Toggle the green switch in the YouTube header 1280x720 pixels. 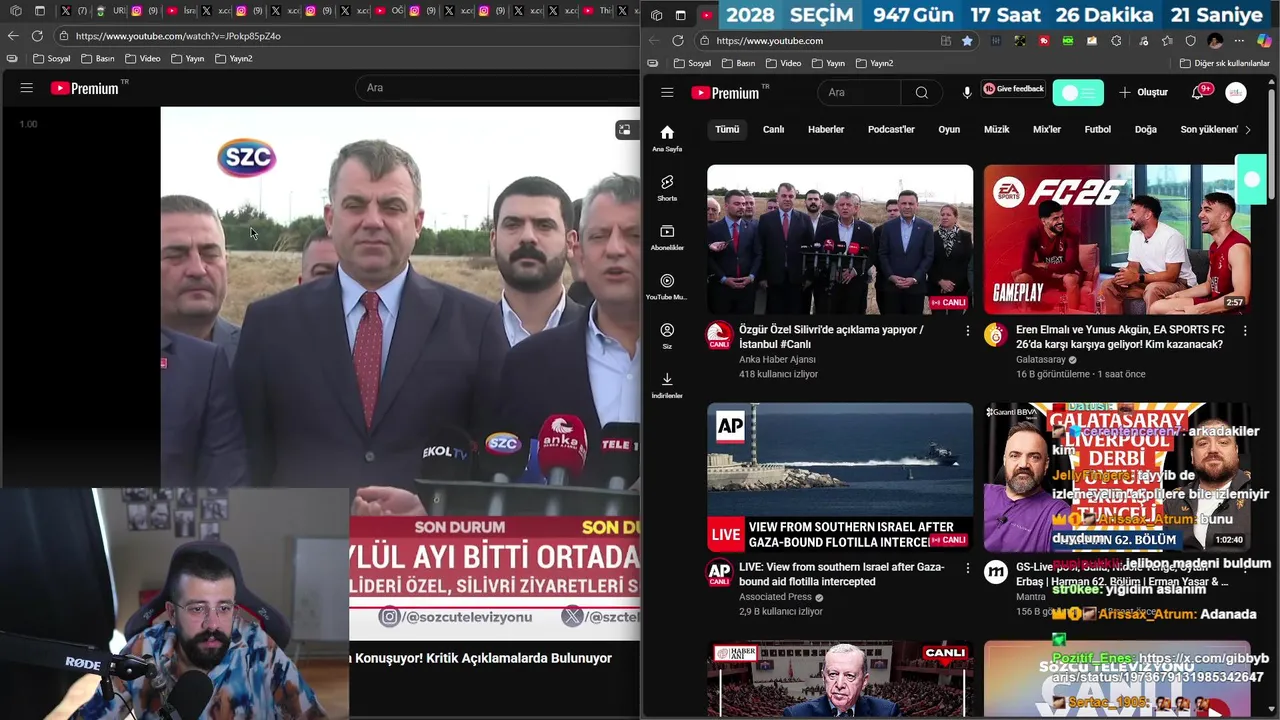tap(1078, 92)
